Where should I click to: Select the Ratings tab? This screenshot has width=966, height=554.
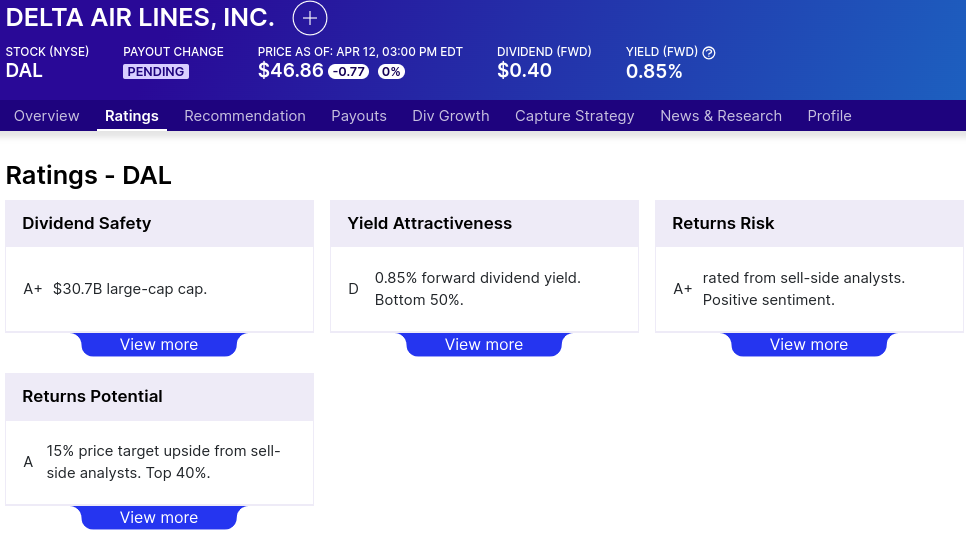click(132, 116)
